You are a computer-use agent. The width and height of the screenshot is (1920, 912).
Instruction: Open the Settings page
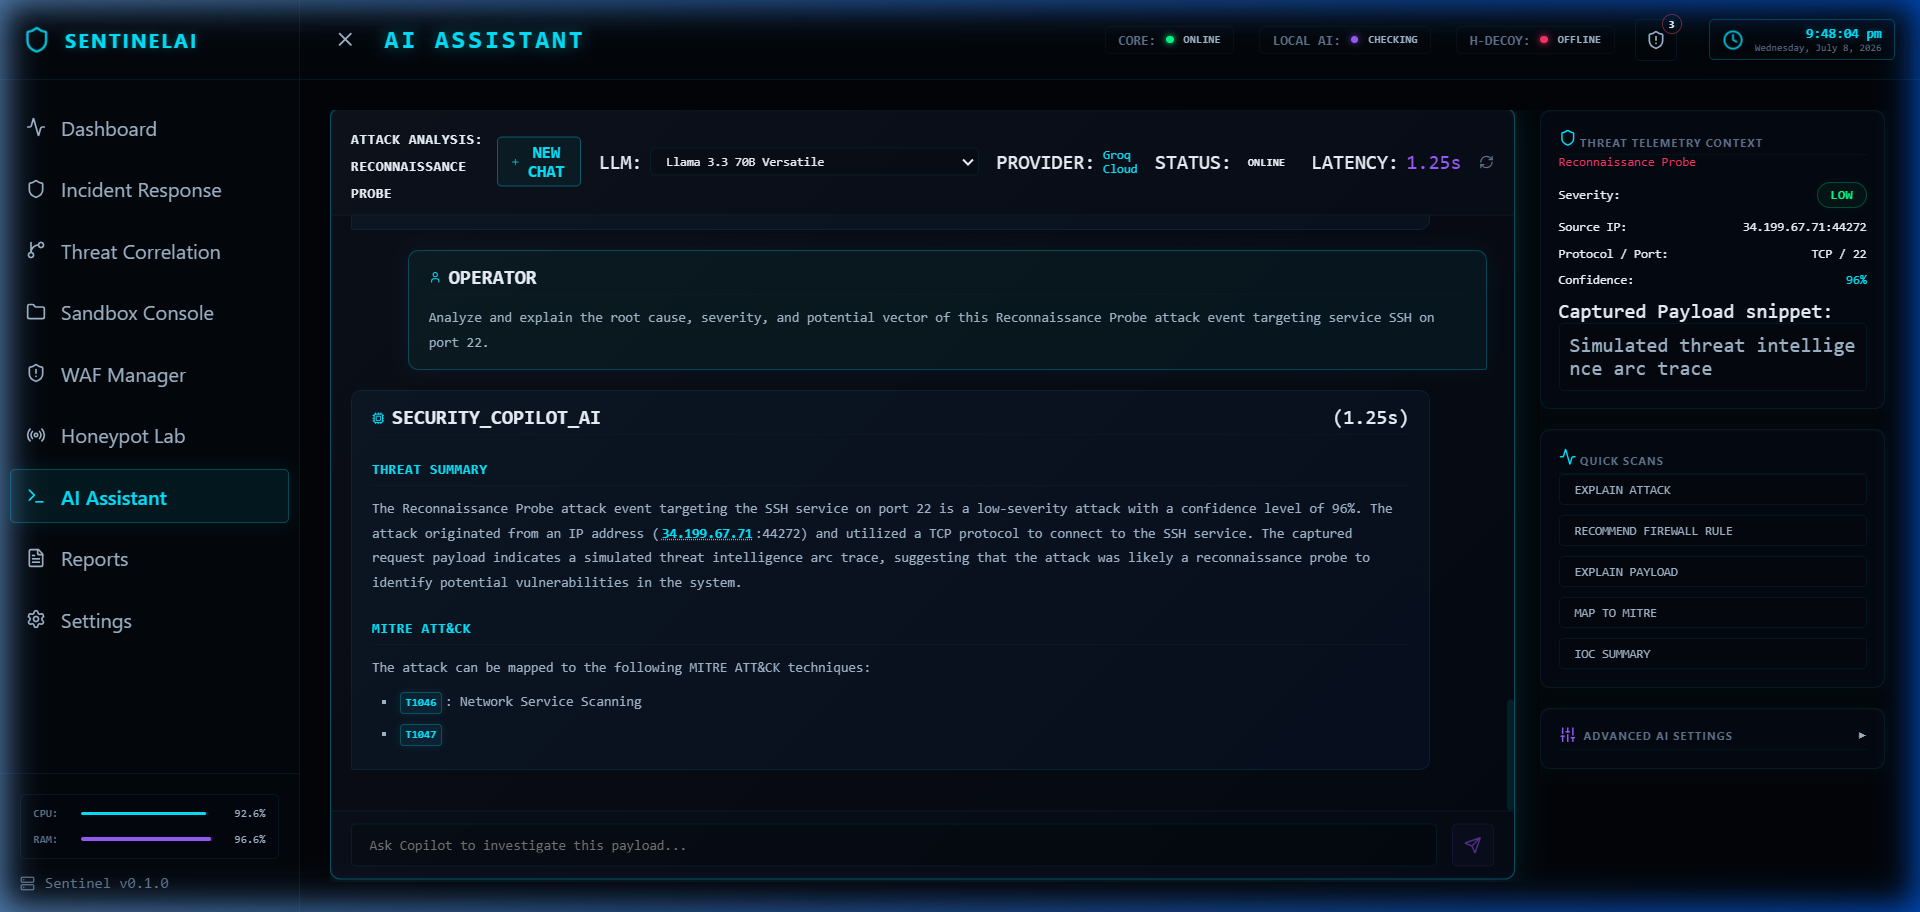pyautogui.click(x=150, y=621)
